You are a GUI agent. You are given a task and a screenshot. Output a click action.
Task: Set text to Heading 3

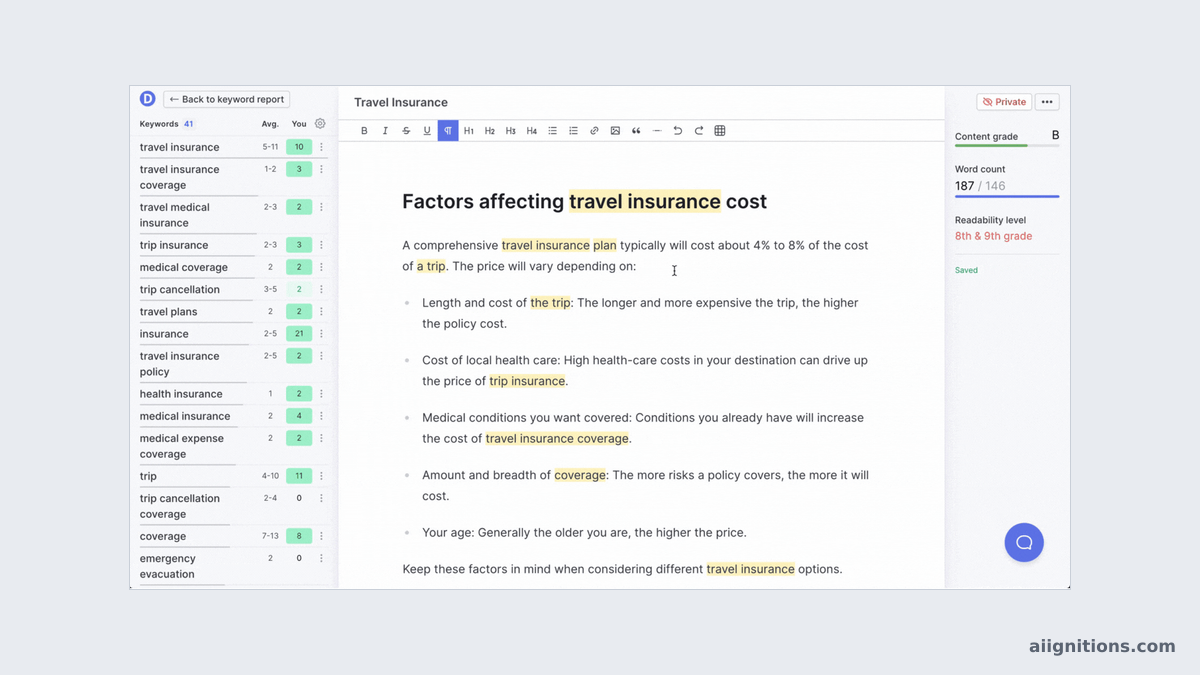click(x=511, y=131)
